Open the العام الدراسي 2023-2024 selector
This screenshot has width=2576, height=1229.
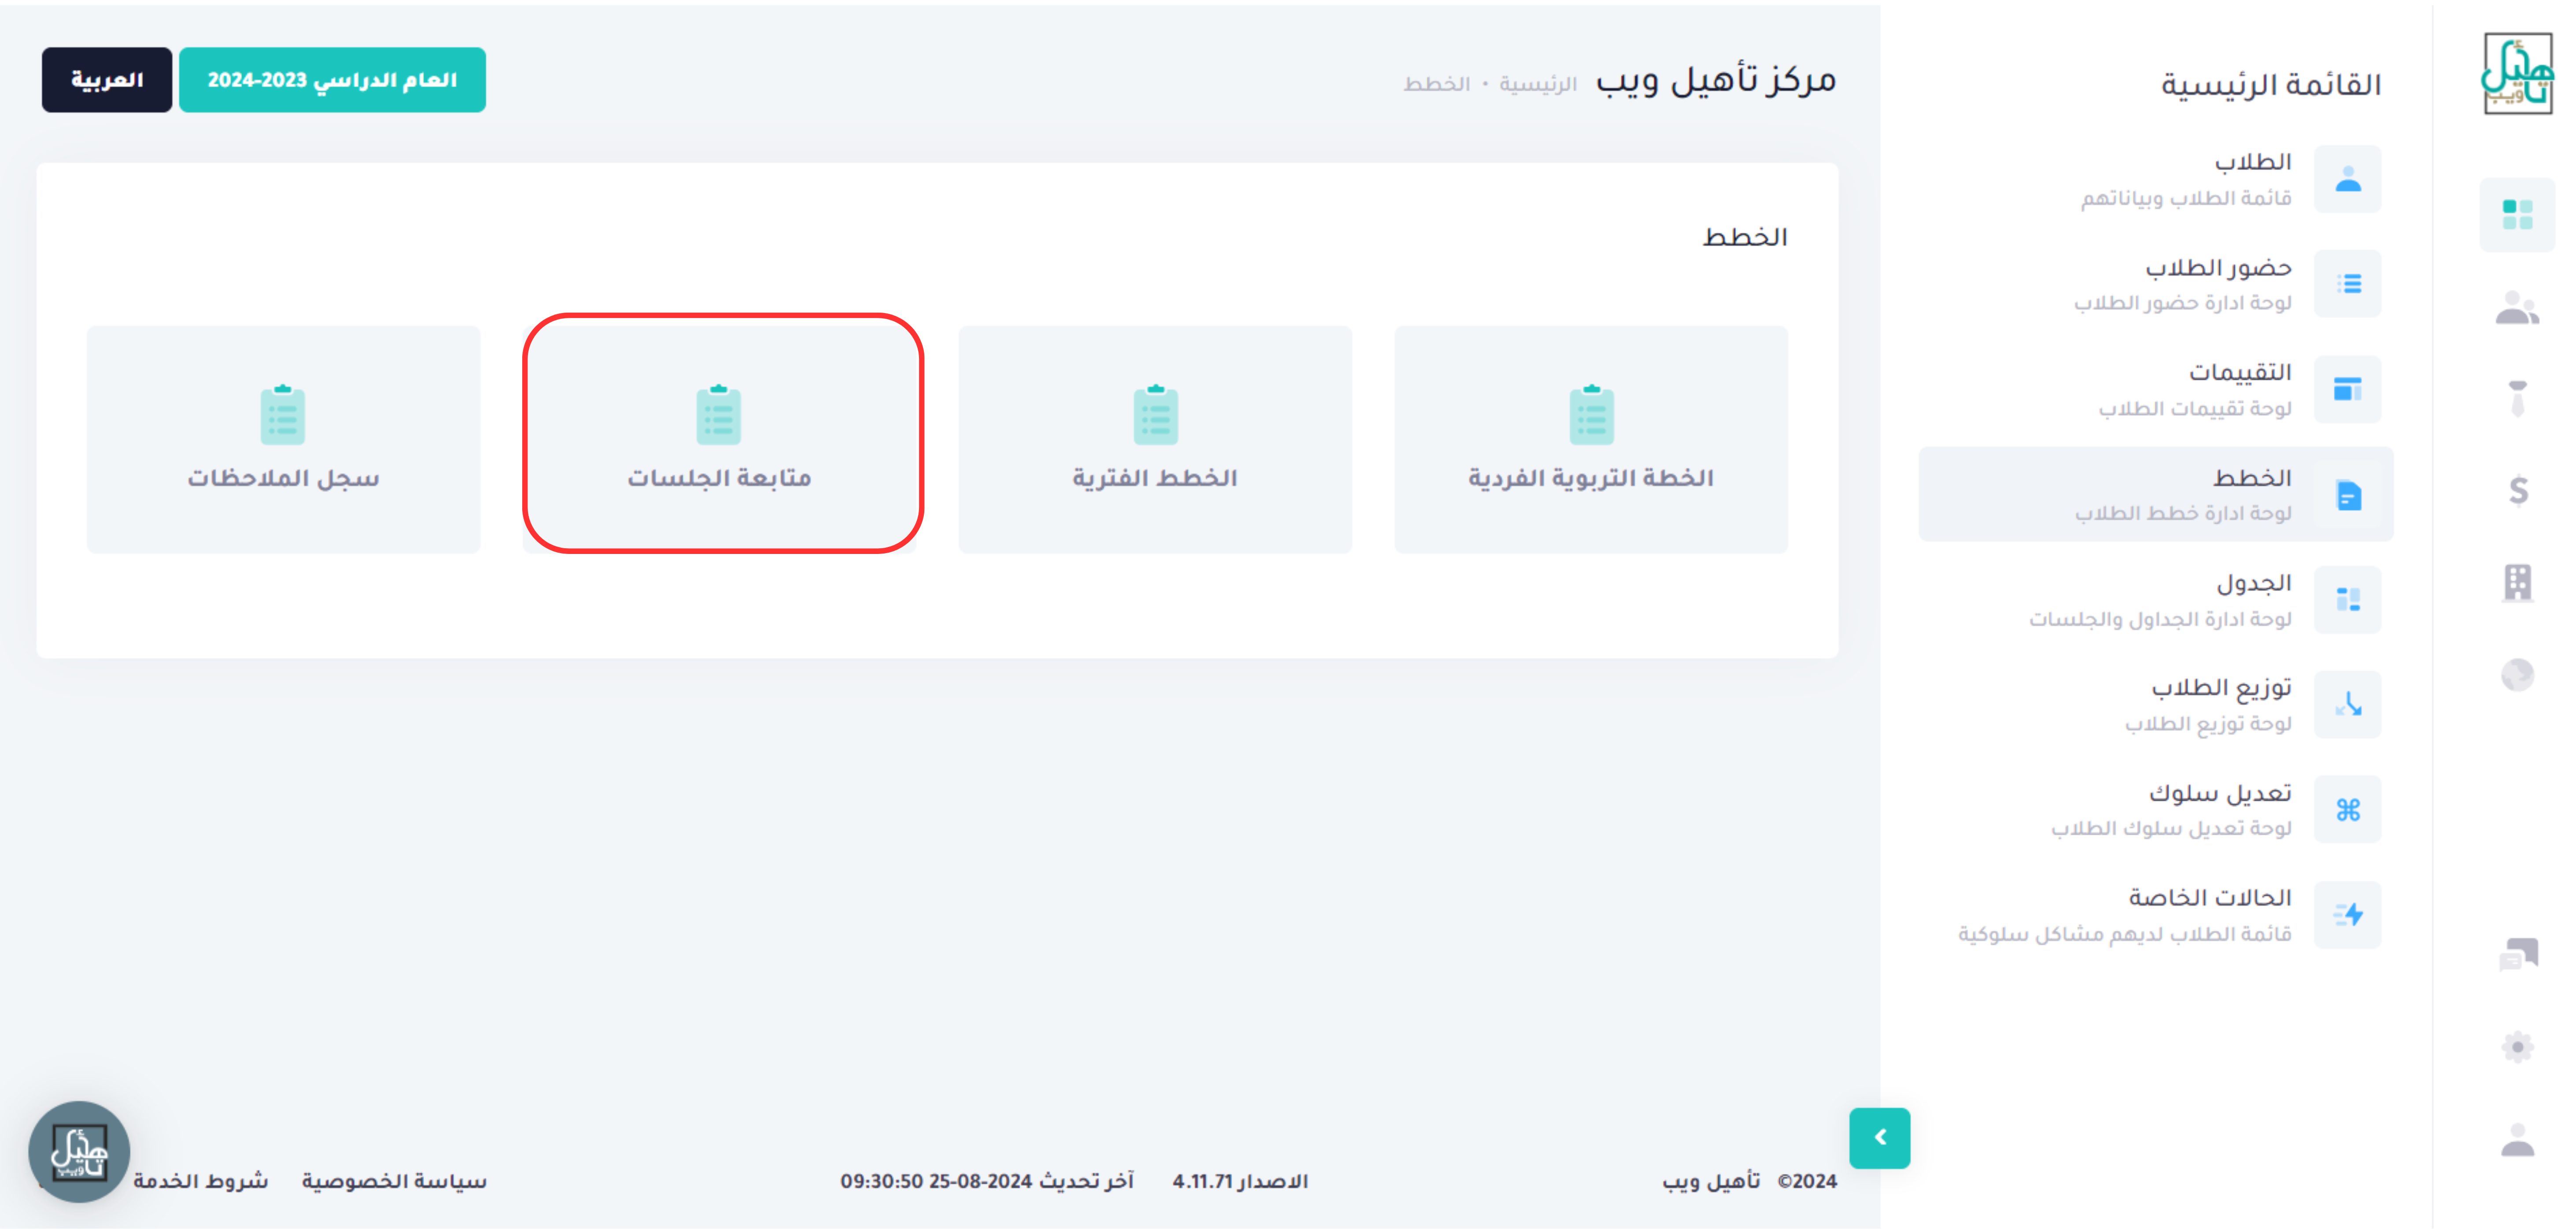pos(332,80)
